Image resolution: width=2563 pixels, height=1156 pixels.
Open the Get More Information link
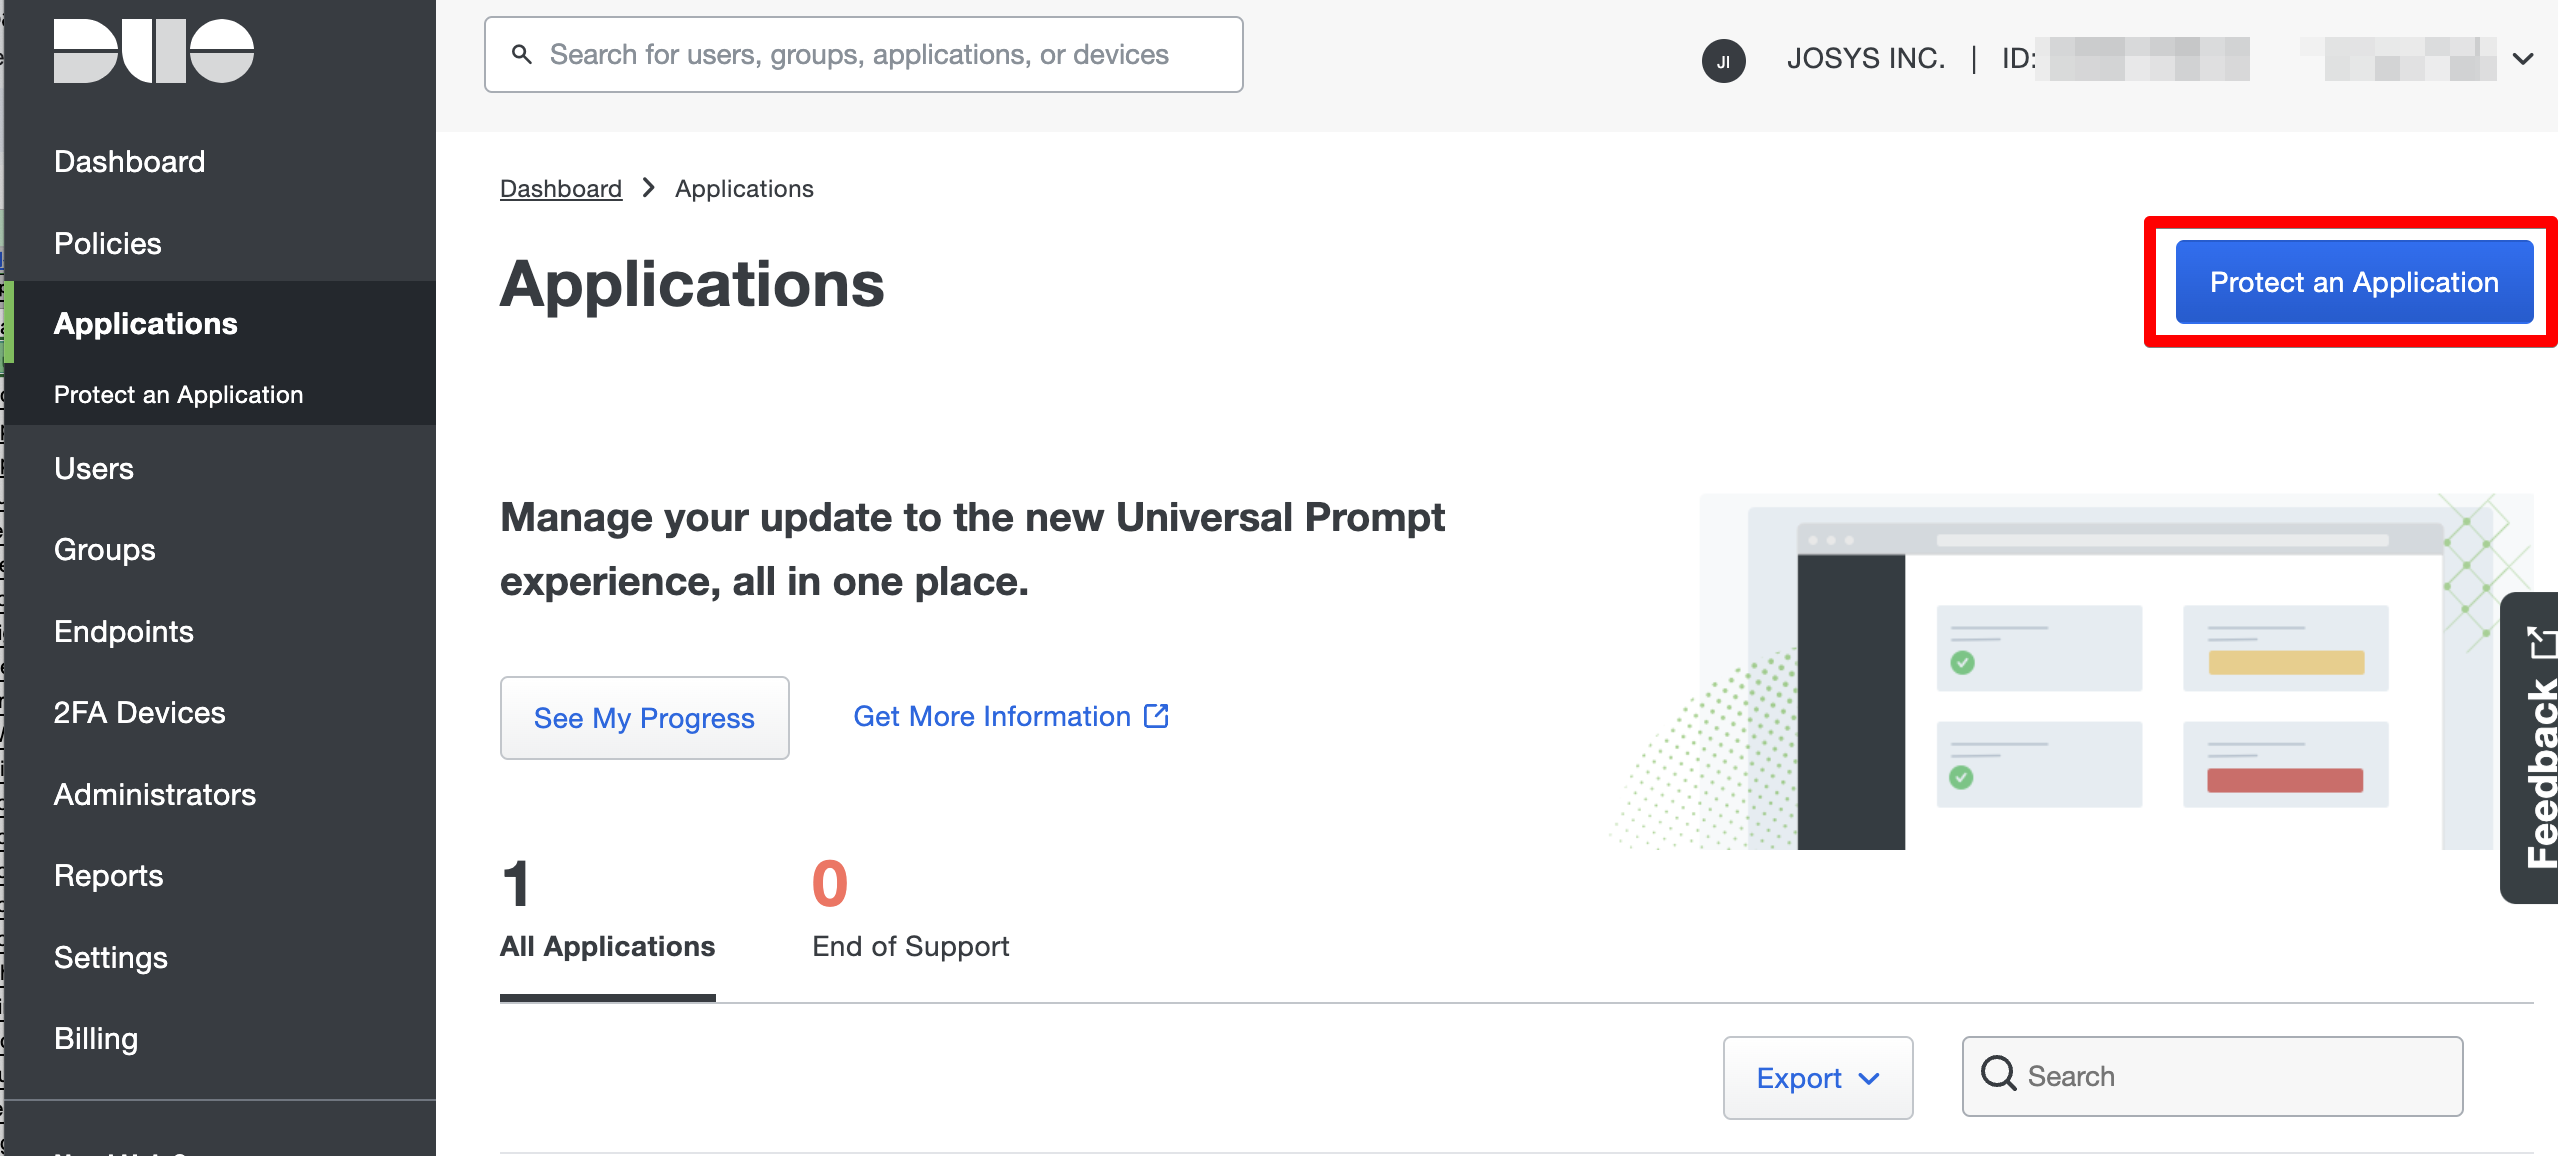click(x=991, y=716)
